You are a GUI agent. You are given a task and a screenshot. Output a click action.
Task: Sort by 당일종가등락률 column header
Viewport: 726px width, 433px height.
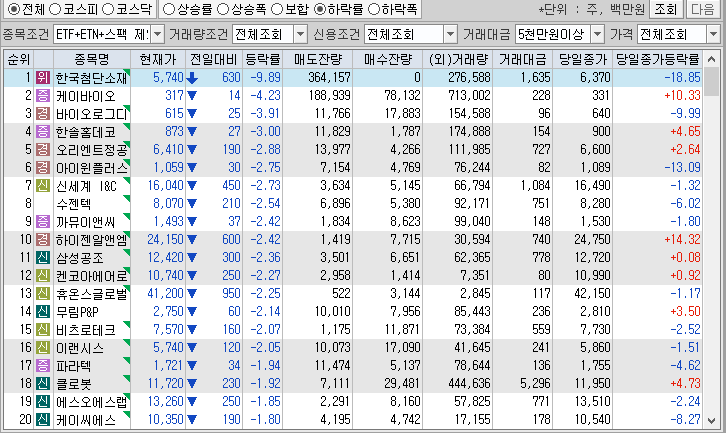[657, 59]
